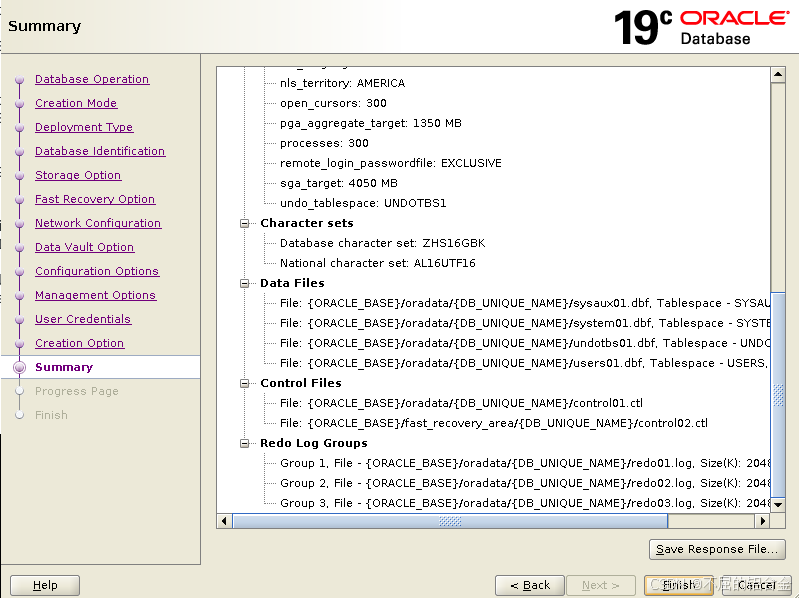Select Group 1 redo01.log row
799x598 pixels.
click(x=525, y=463)
